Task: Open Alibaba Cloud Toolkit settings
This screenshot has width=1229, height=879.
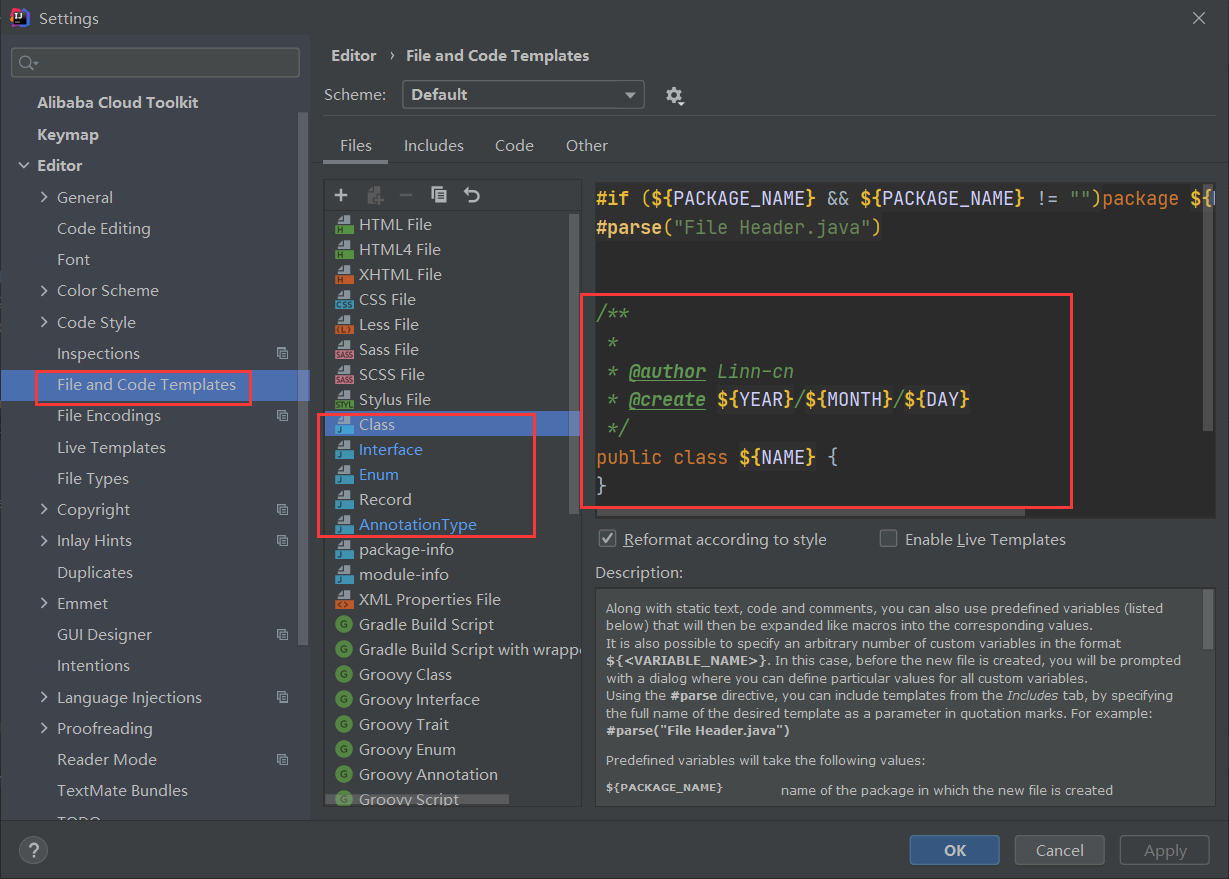Action: point(118,103)
